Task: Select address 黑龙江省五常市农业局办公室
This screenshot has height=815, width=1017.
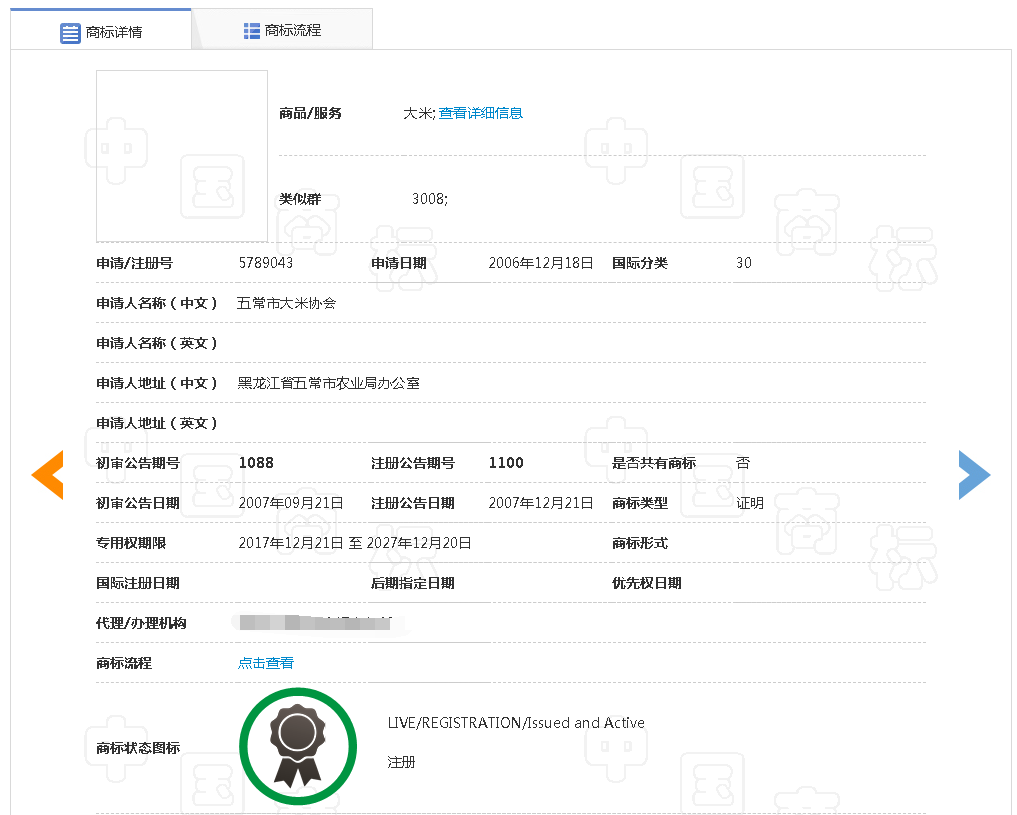Action: pos(328,383)
